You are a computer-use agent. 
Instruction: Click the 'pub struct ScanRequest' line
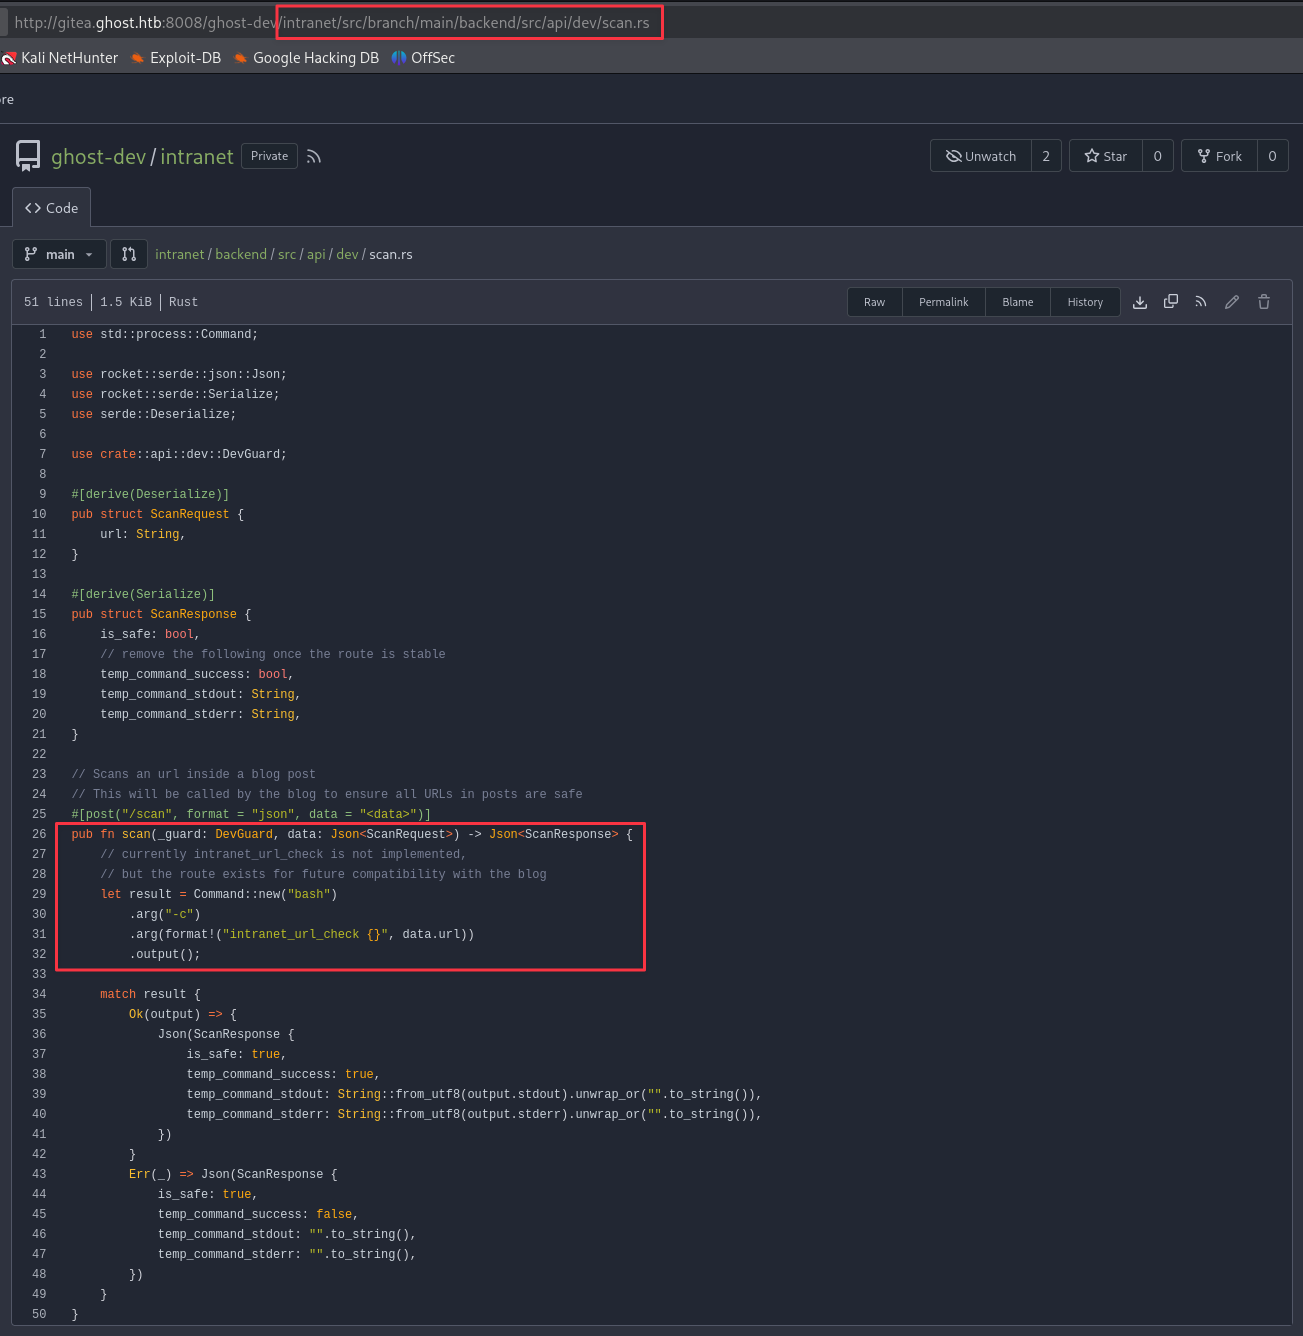pos(157,514)
